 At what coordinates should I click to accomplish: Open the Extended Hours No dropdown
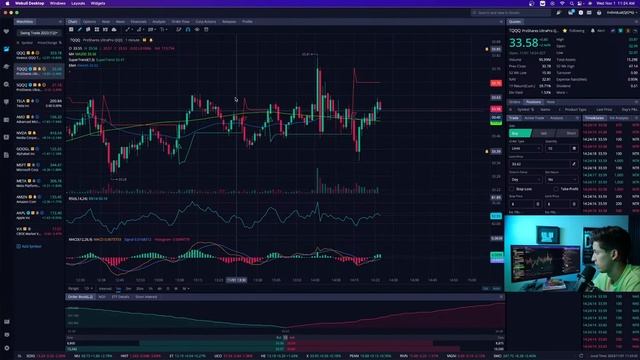[x=562, y=180]
